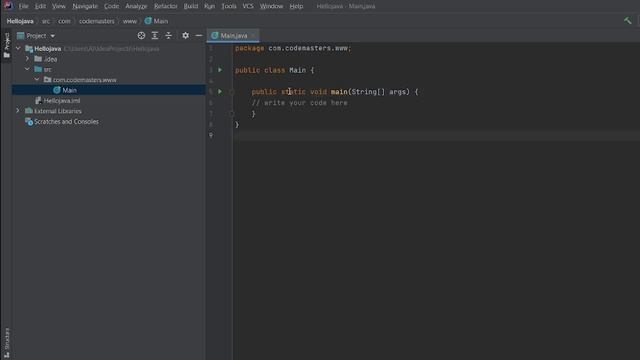640x360 pixels.
Task: Expand the .idea folder node
Action: click(x=27, y=59)
